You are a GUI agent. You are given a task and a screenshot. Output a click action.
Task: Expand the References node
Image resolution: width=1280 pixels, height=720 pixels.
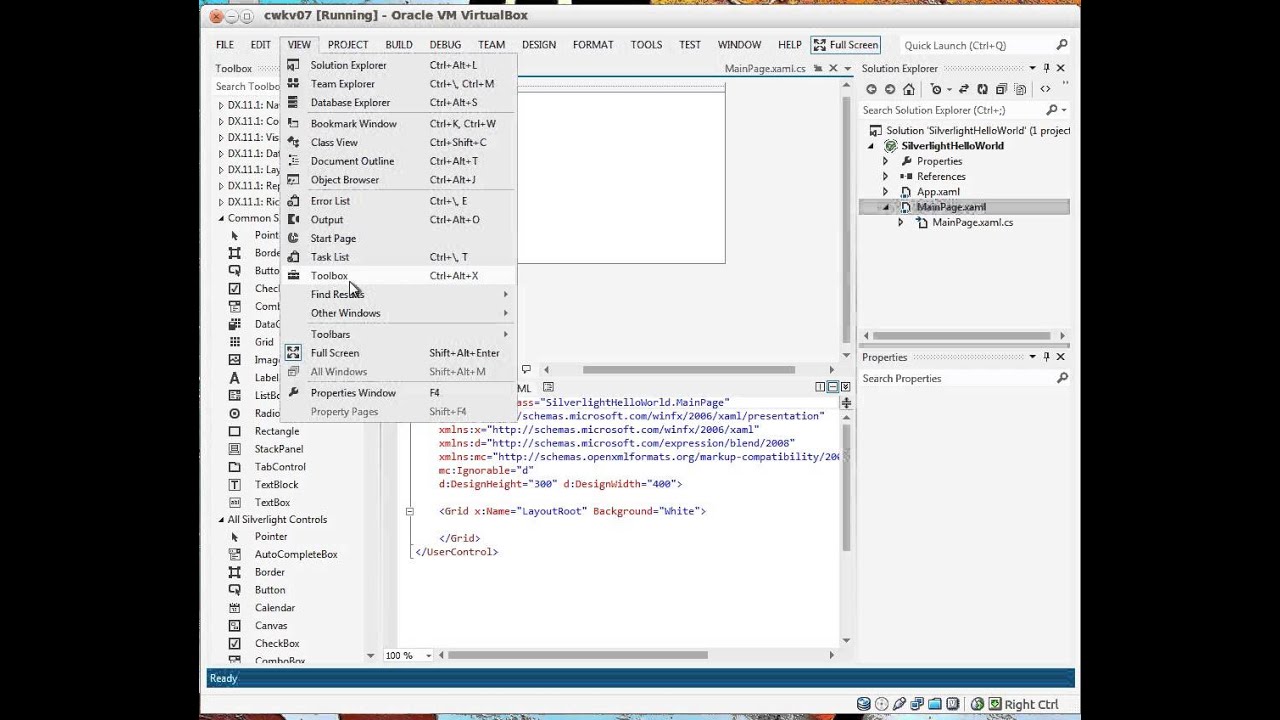click(x=885, y=176)
